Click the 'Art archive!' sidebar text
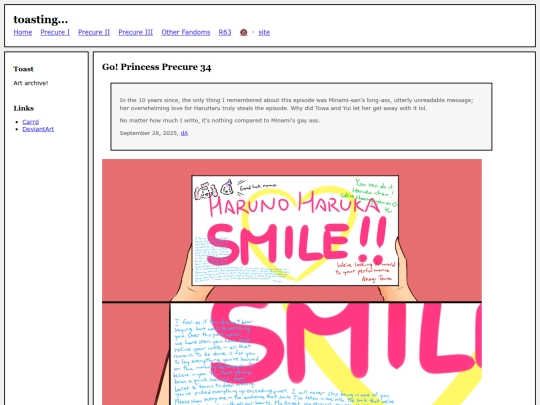The image size is (540, 405). point(31,83)
